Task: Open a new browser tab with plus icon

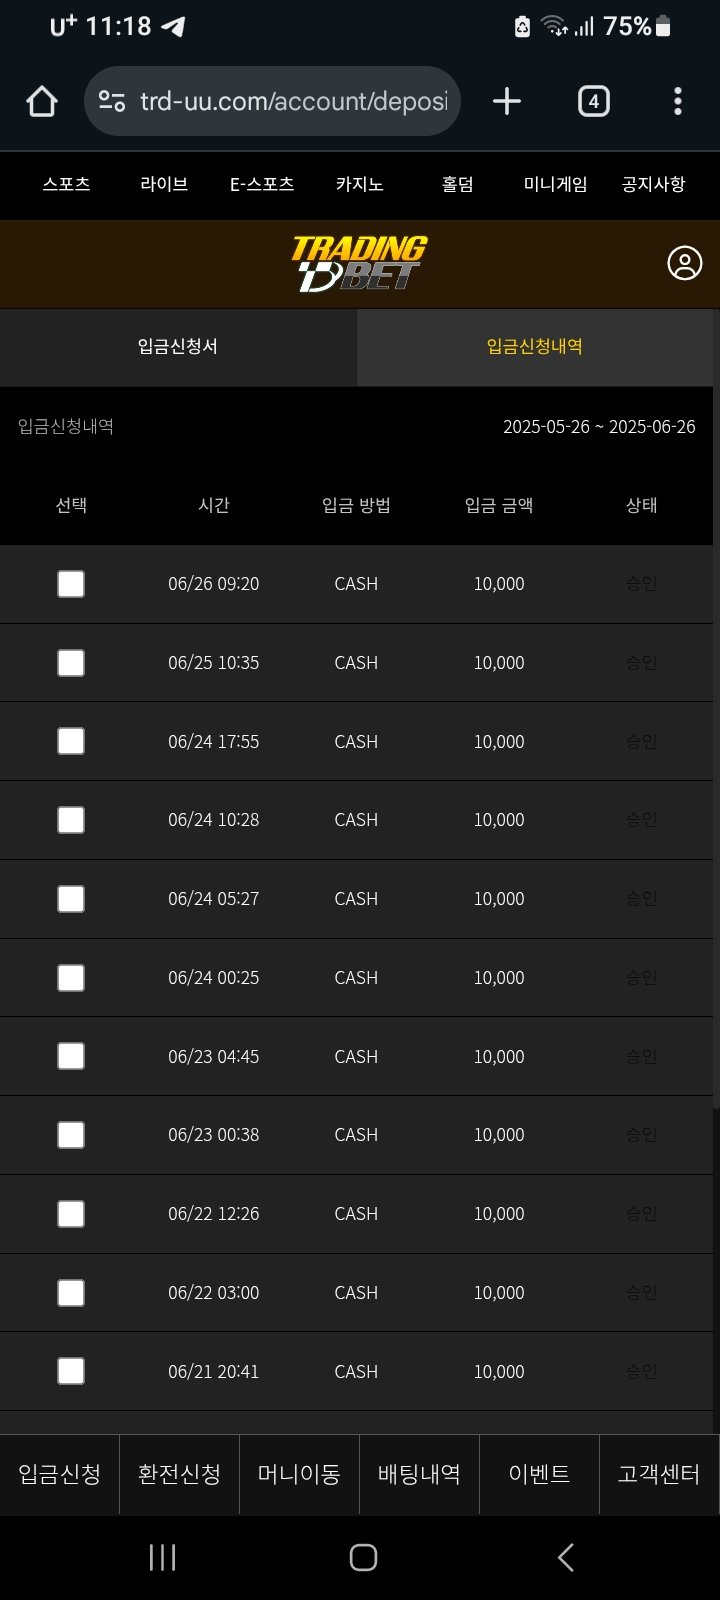Action: [x=507, y=101]
